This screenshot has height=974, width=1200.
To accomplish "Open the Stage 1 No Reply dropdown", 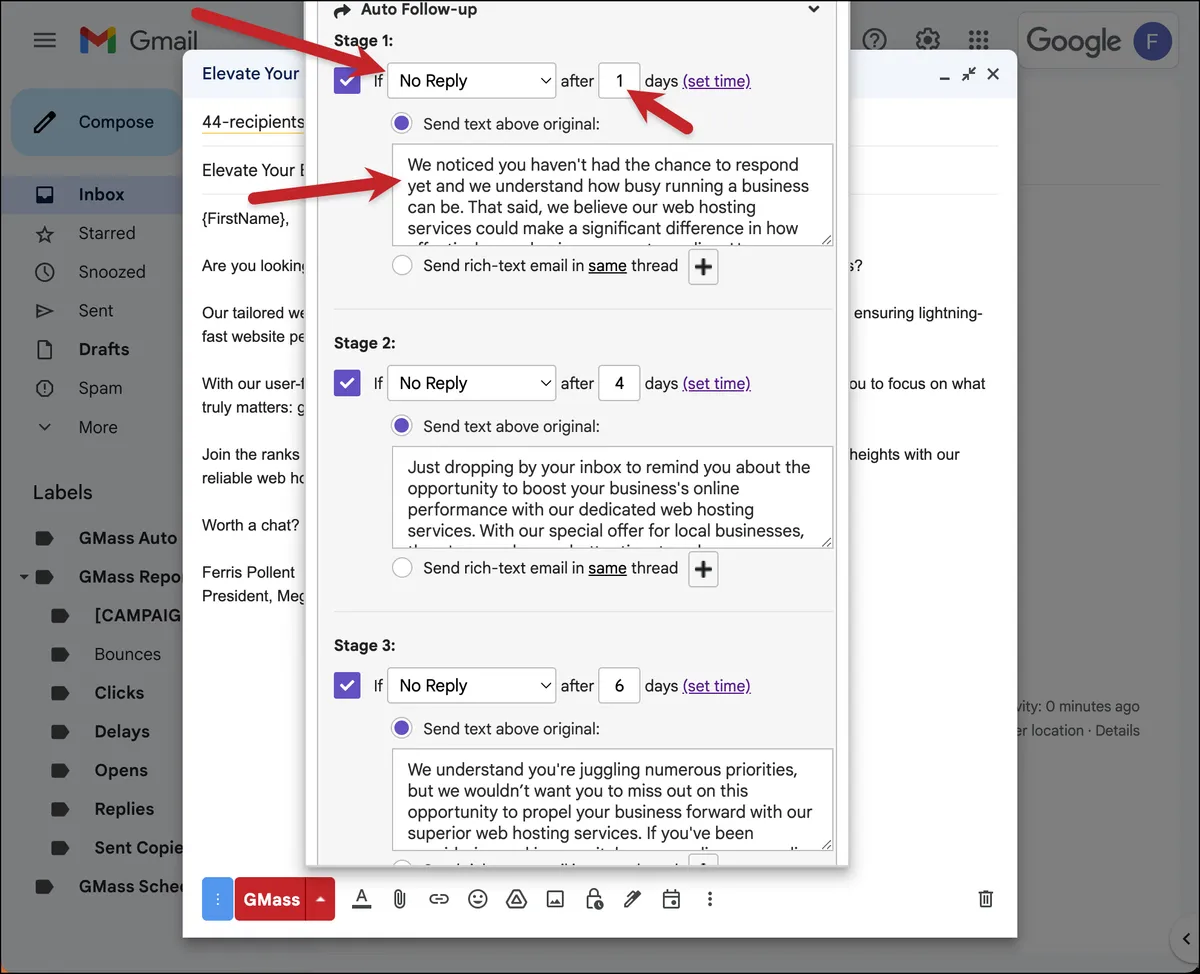I will click(x=472, y=81).
